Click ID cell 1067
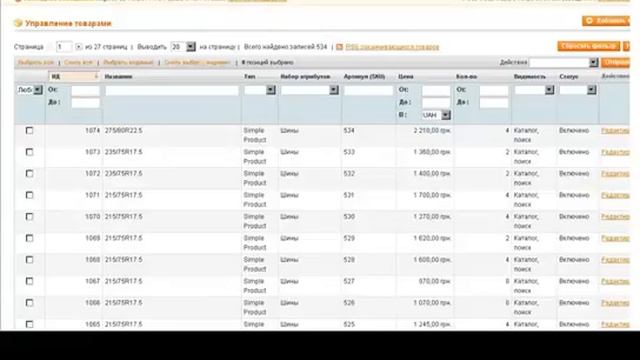The image size is (640, 360). 92,282
